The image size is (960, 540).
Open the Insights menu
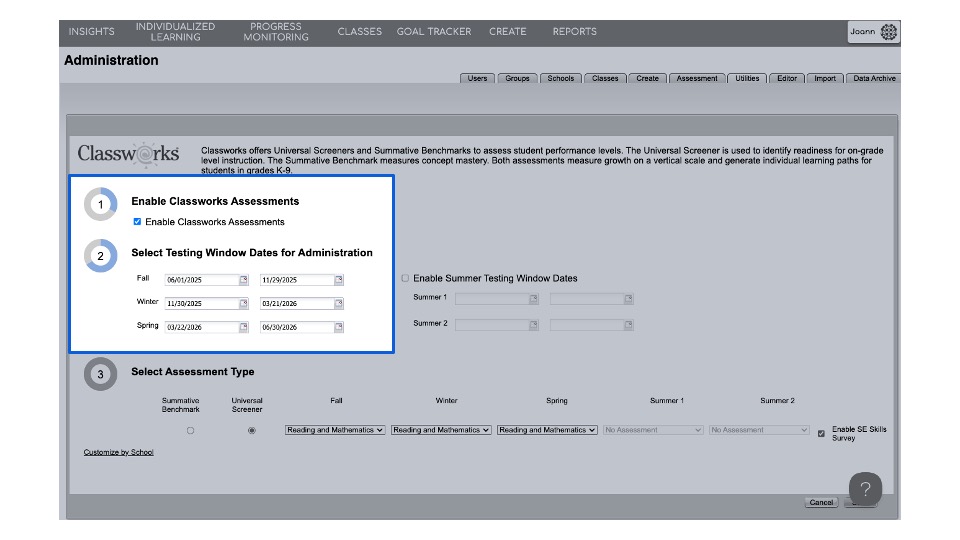[x=91, y=32]
